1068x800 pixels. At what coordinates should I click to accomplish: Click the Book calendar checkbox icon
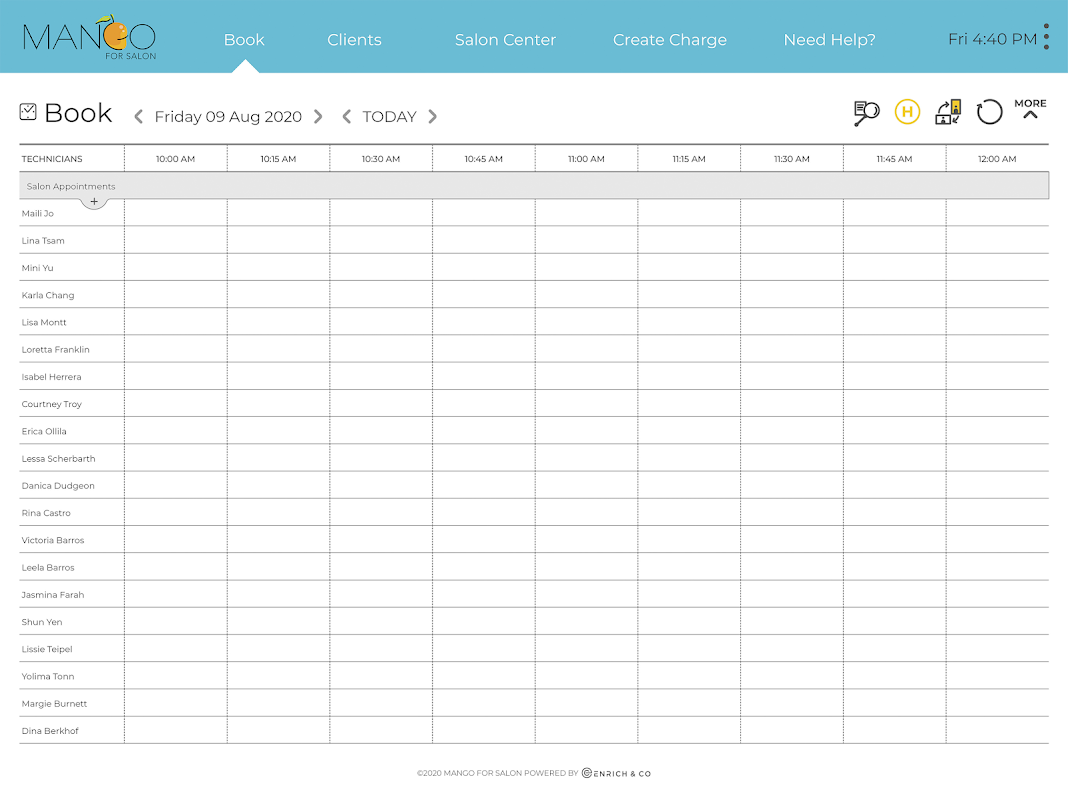[28, 112]
